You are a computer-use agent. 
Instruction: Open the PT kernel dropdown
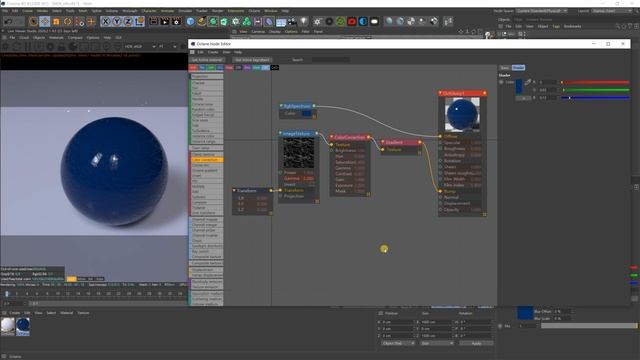coord(167,47)
